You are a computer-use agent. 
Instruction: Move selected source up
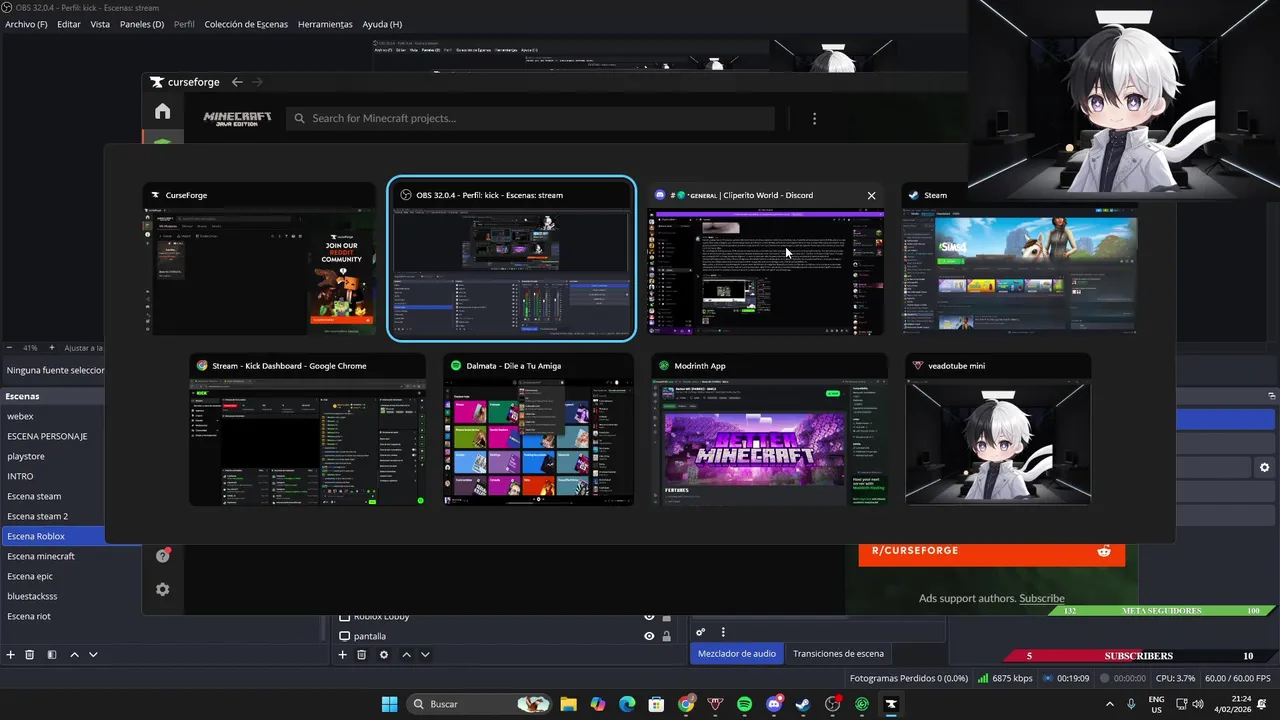[406, 655]
